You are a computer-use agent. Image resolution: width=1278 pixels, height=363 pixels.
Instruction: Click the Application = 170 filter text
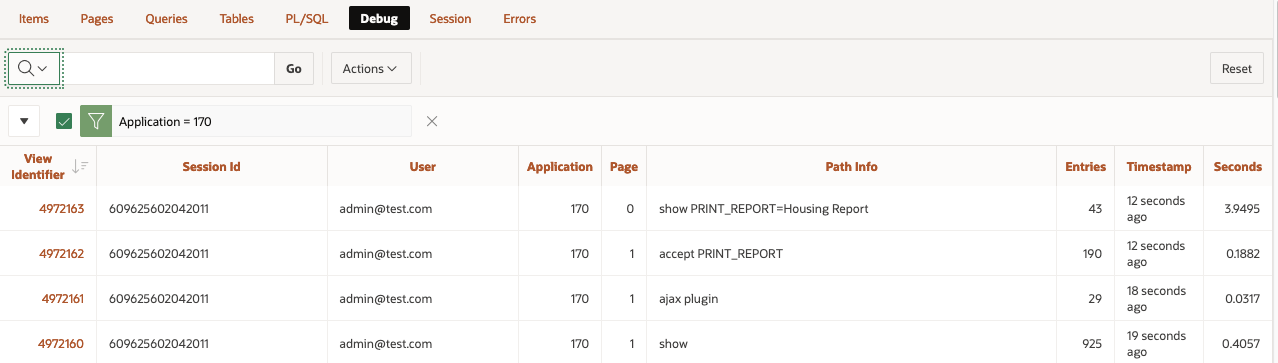point(165,121)
